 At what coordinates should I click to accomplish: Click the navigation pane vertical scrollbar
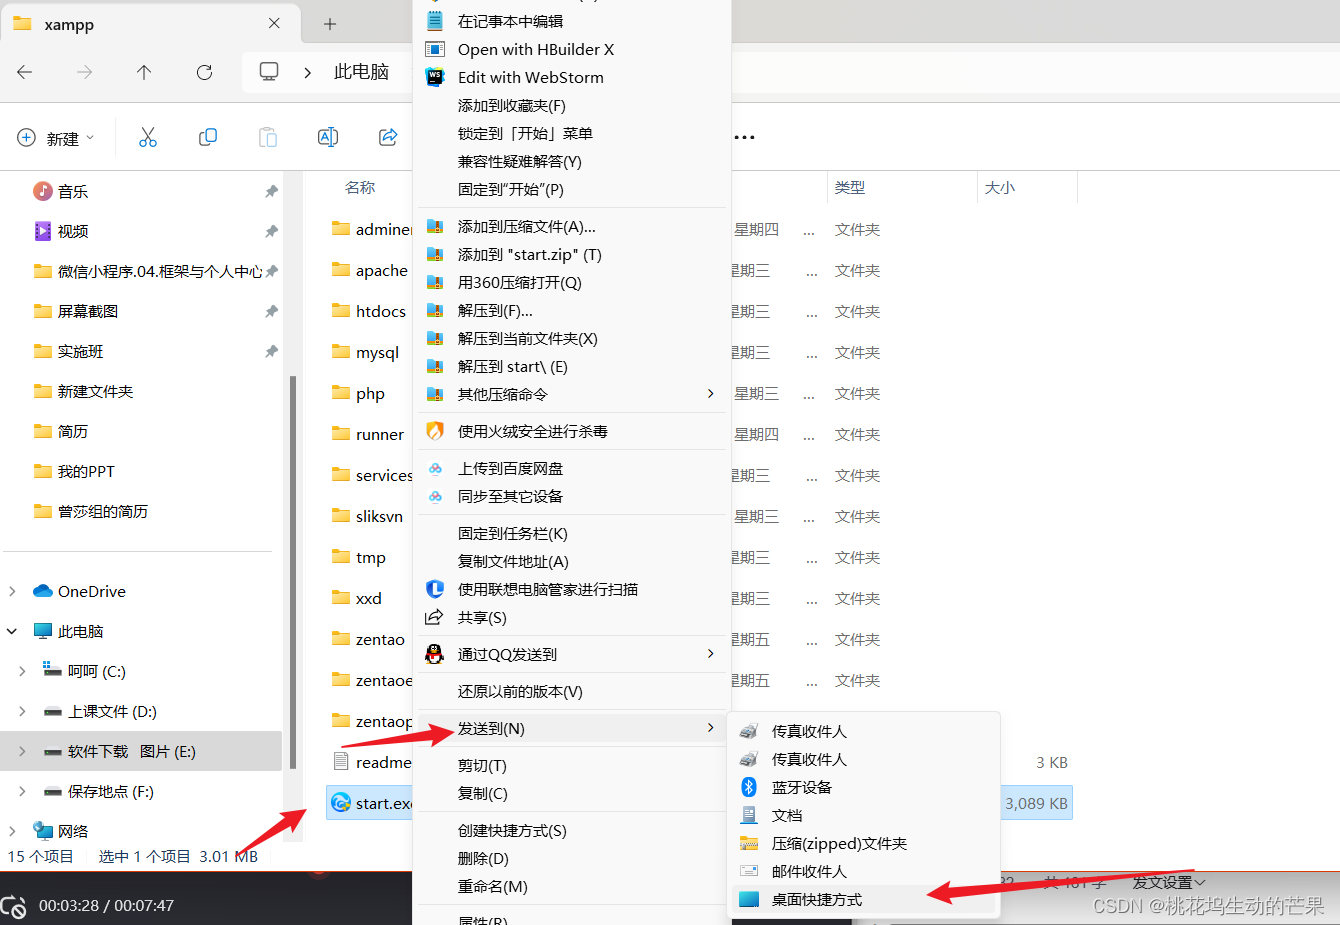(x=292, y=570)
